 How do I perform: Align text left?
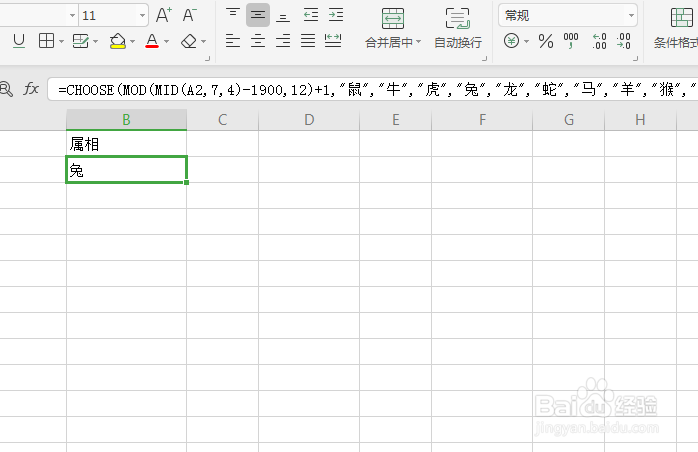[233, 41]
